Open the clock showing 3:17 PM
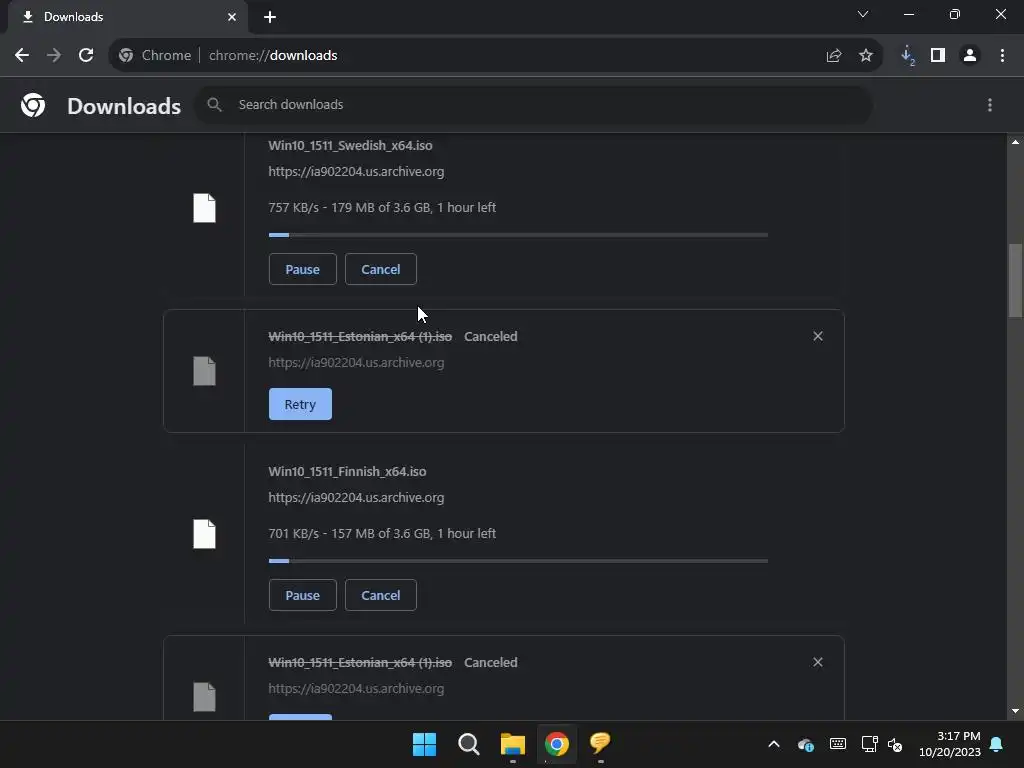The image size is (1024, 768). (x=950, y=744)
